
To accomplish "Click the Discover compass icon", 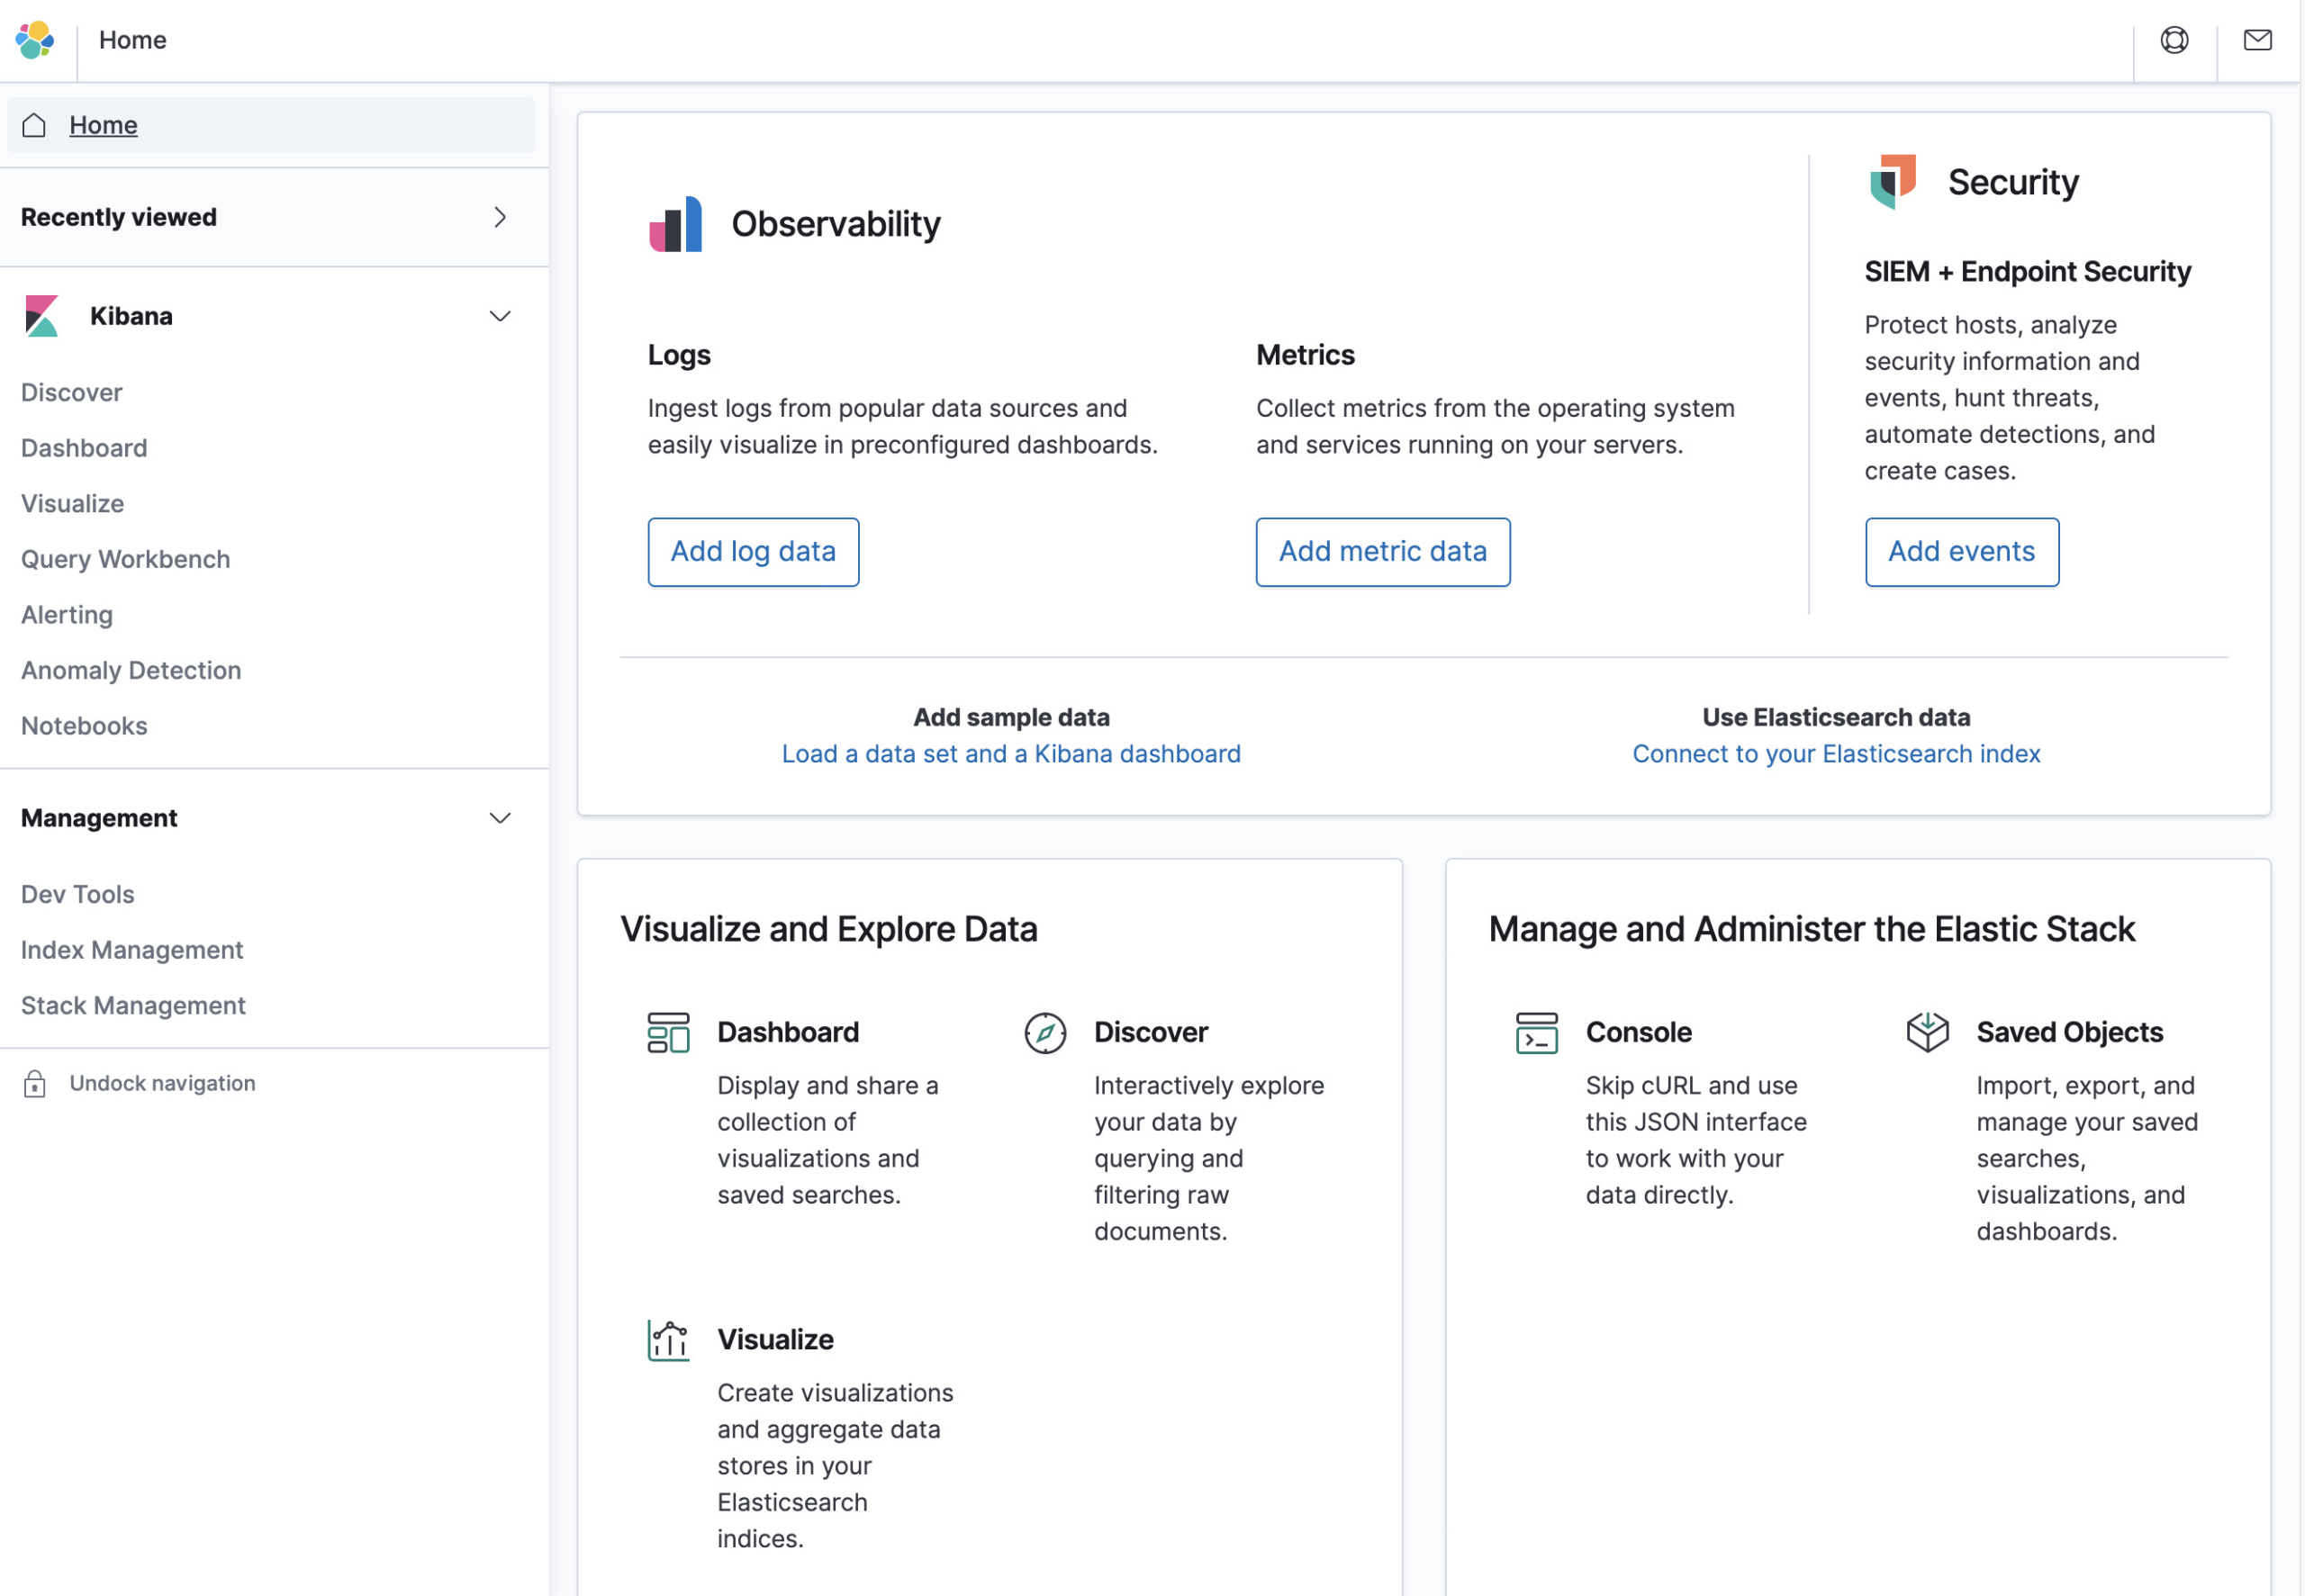I will coord(1045,1033).
